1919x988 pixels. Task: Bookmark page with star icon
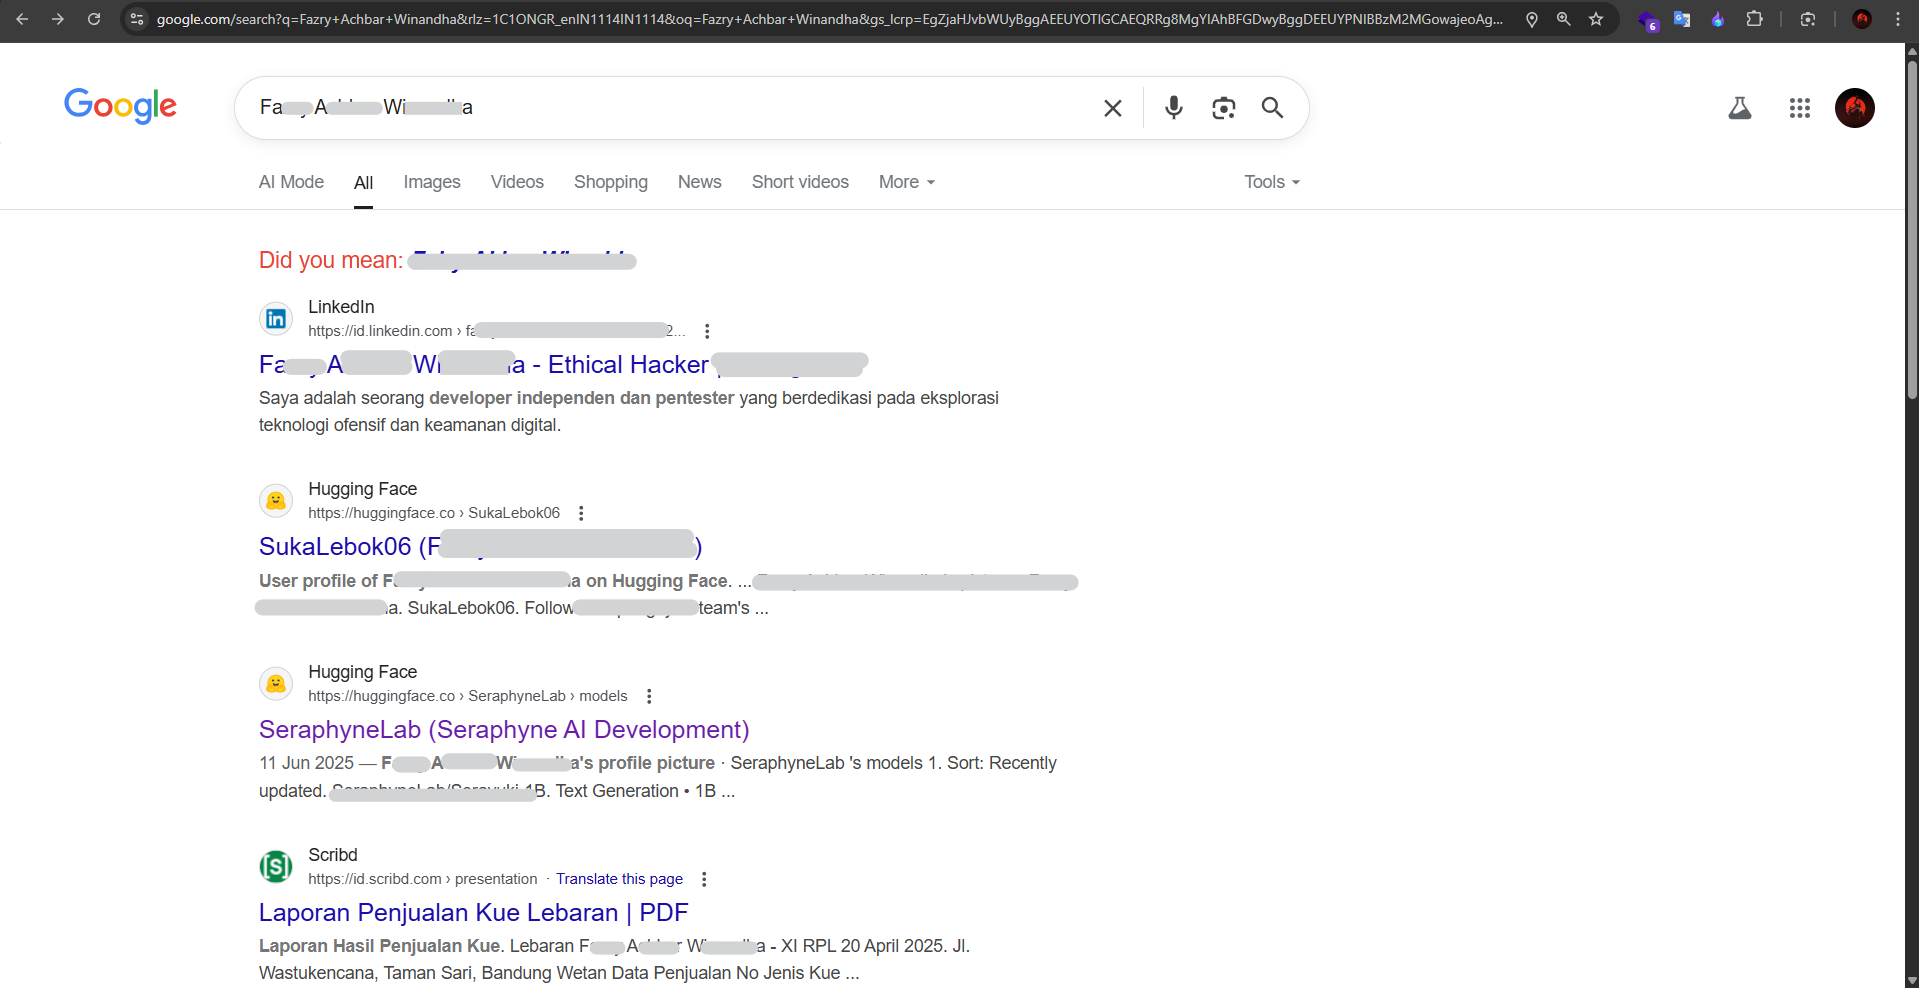coord(1596,19)
